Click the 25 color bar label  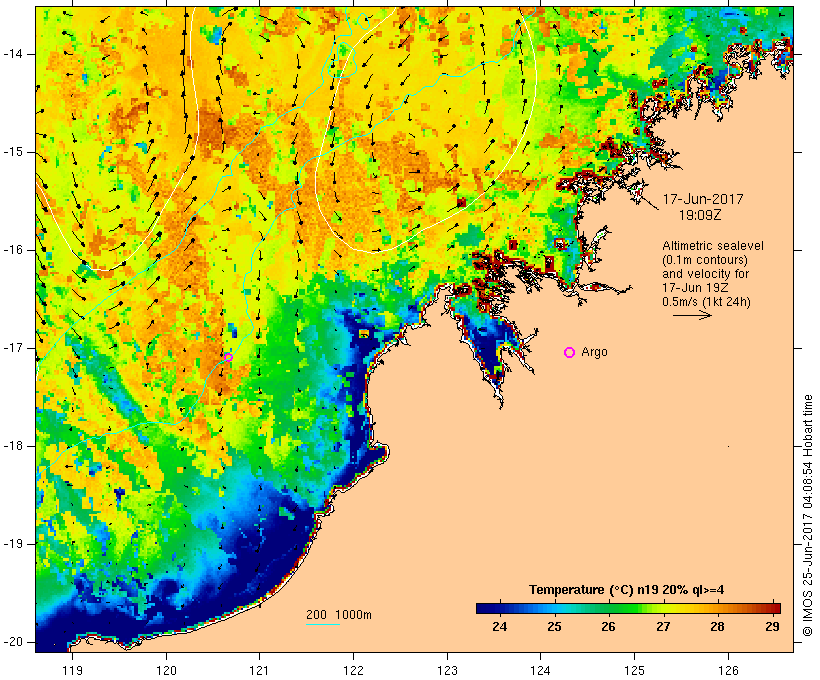click(x=554, y=626)
